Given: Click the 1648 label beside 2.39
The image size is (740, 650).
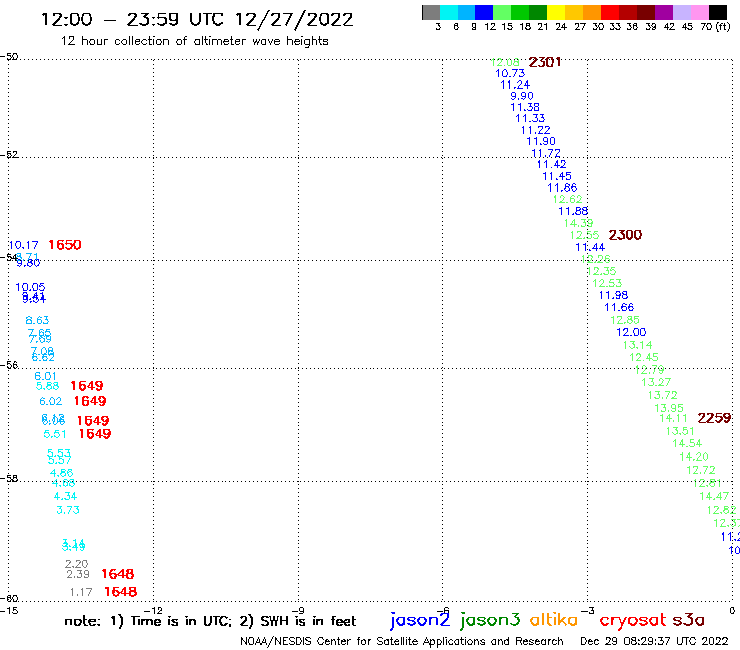Looking at the screenshot, I should pos(118,574).
